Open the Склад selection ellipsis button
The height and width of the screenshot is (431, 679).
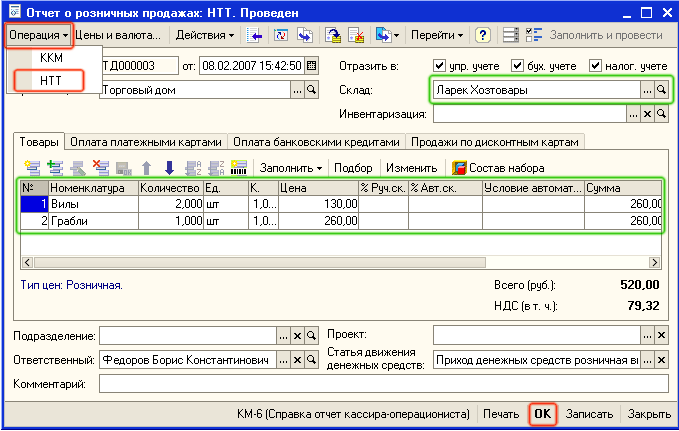tap(647, 90)
